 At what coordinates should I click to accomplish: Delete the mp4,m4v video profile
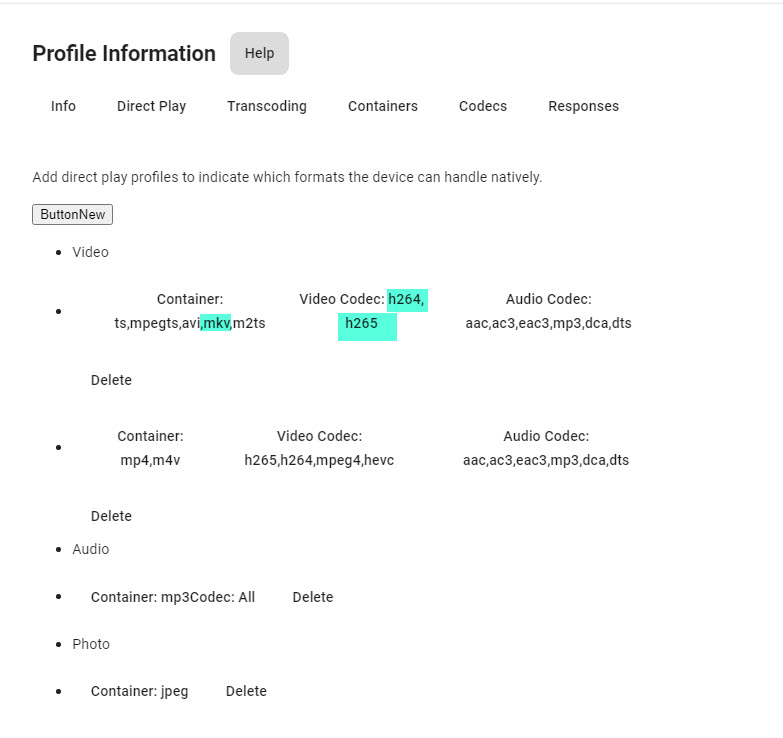(x=111, y=516)
